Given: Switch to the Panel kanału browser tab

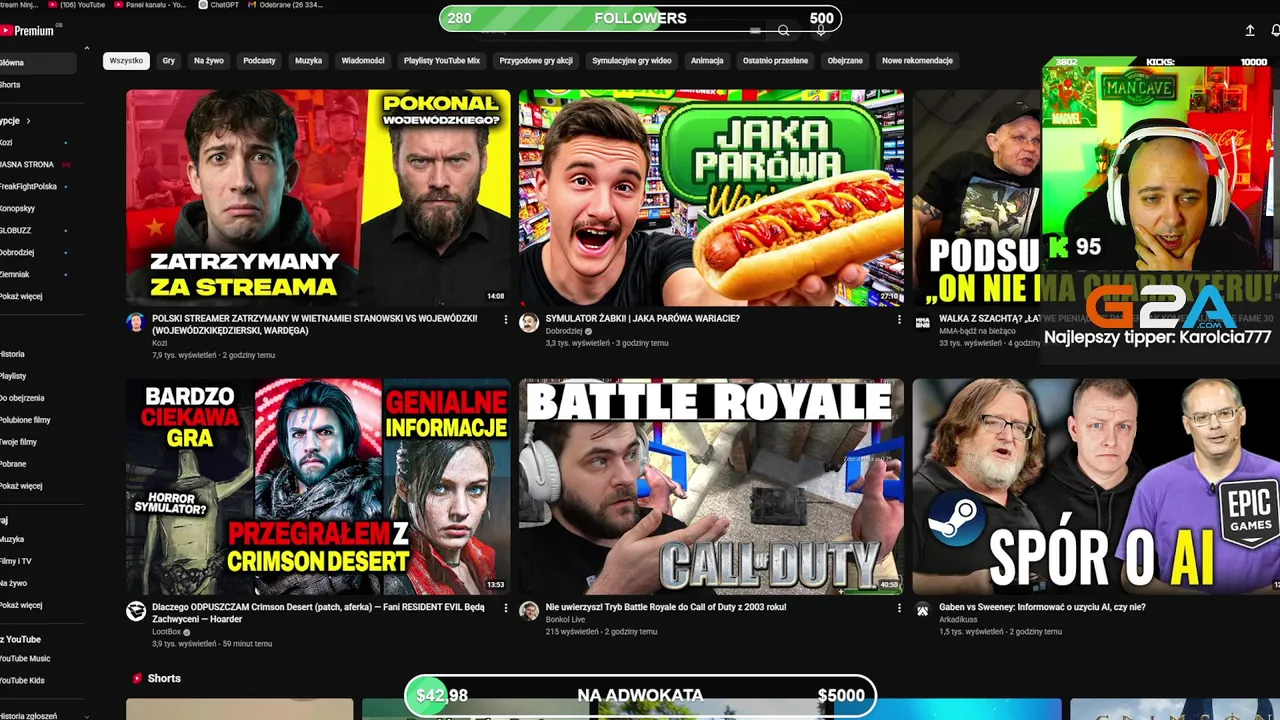Looking at the screenshot, I should click(x=148, y=5).
